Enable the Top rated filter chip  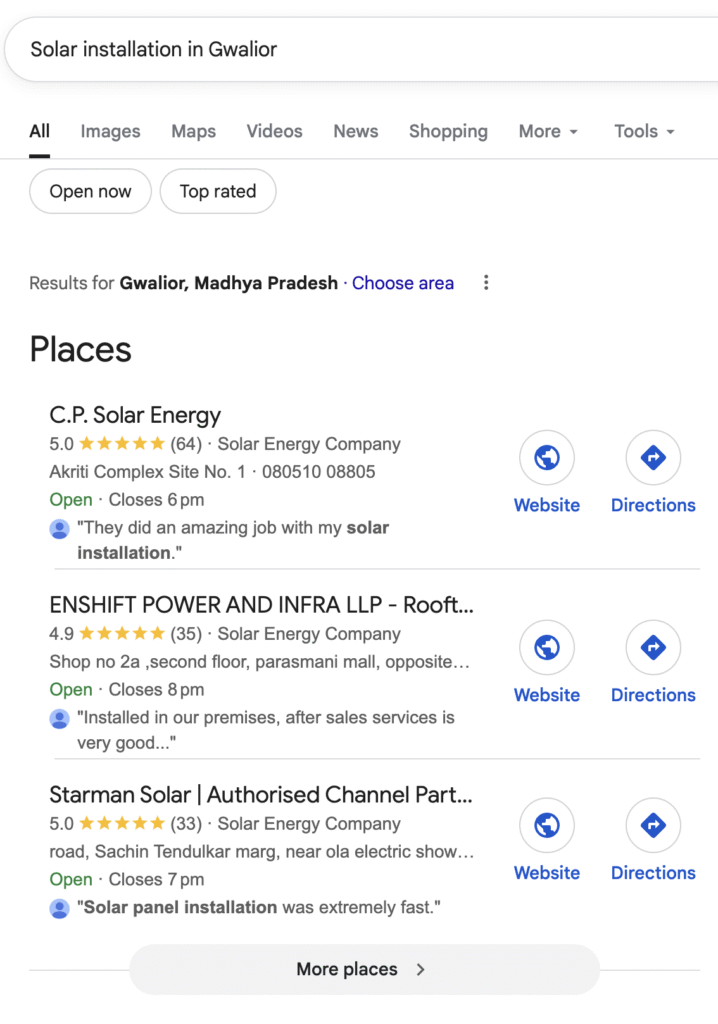pyautogui.click(x=218, y=191)
